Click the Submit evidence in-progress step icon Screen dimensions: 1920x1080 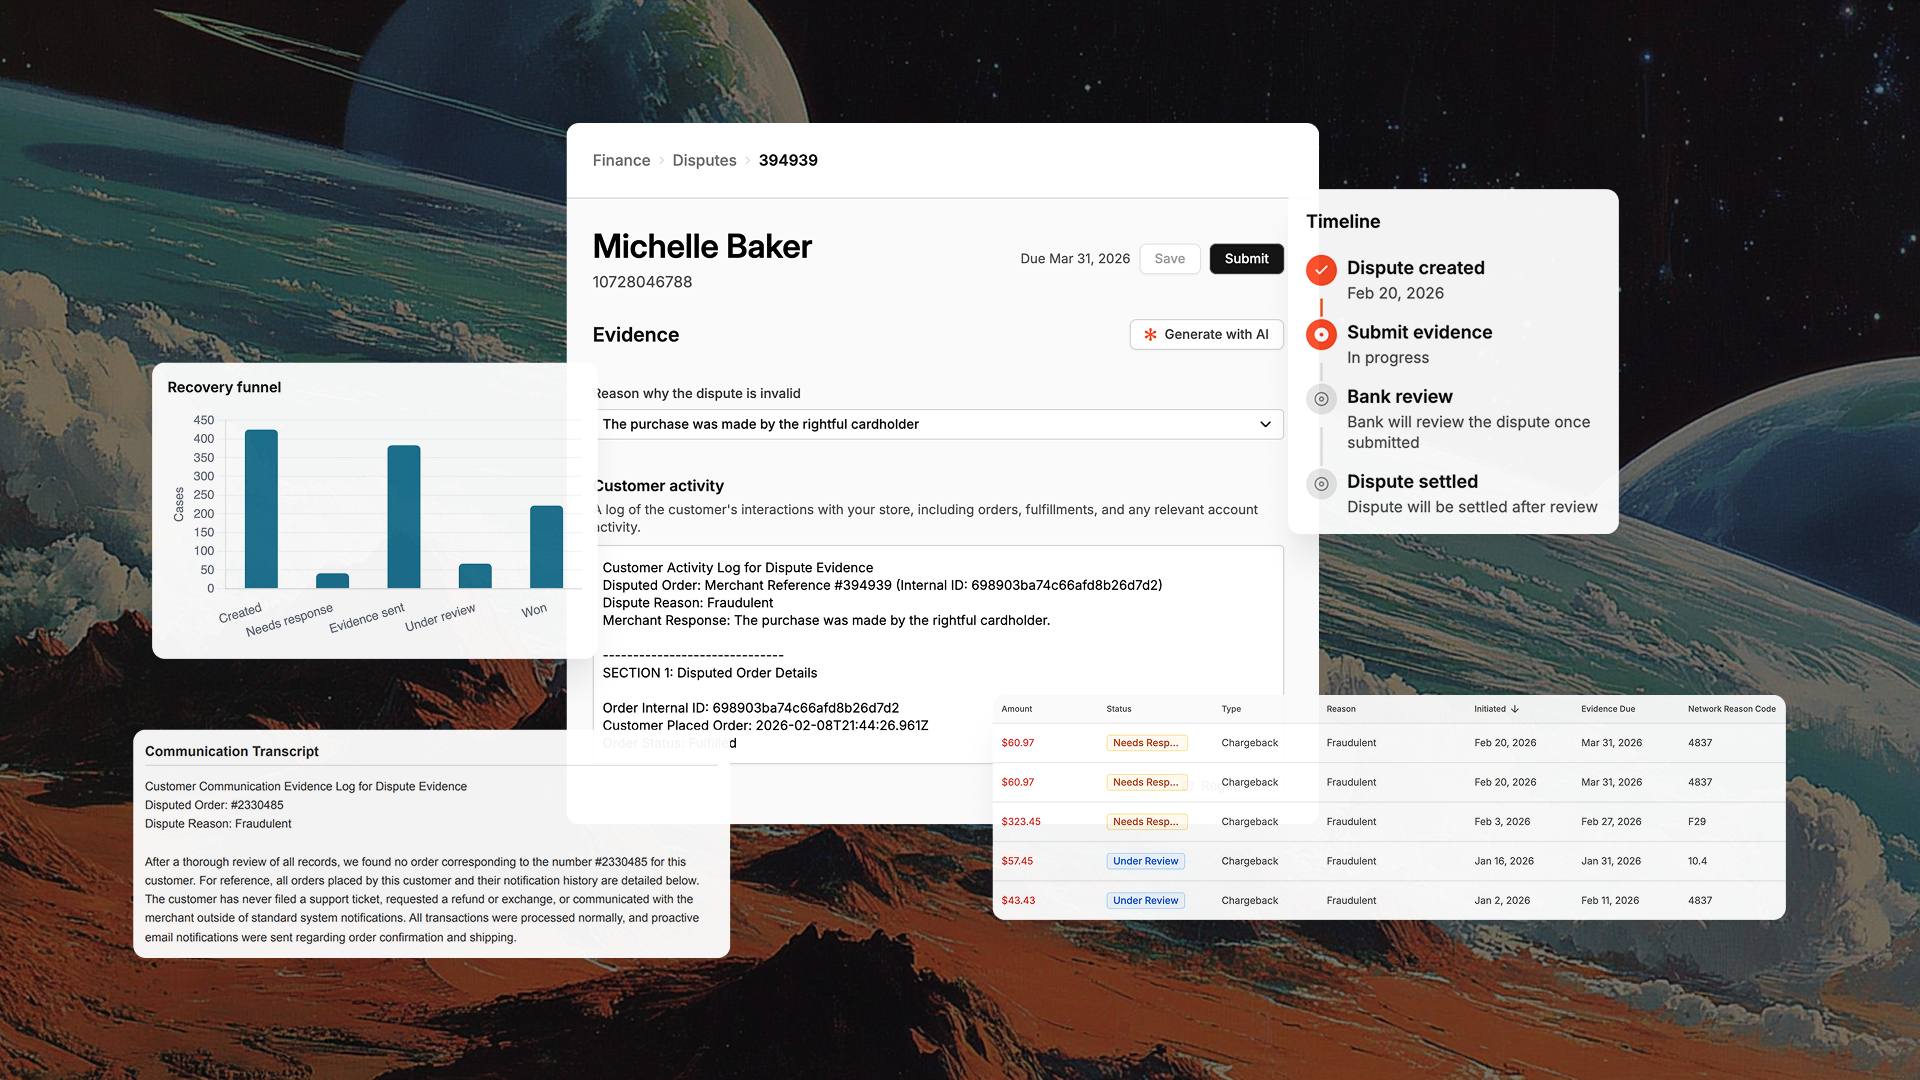(1321, 335)
